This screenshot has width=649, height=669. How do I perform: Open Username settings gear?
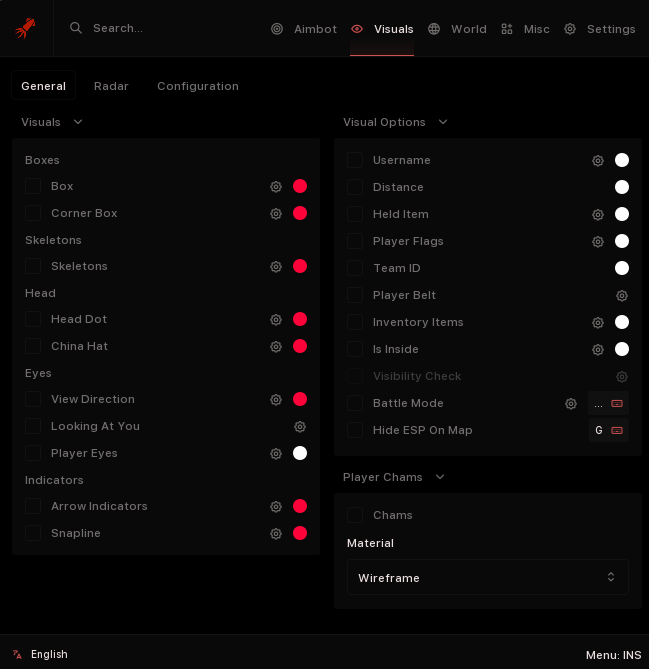pyautogui.click(x=598, y=160)
